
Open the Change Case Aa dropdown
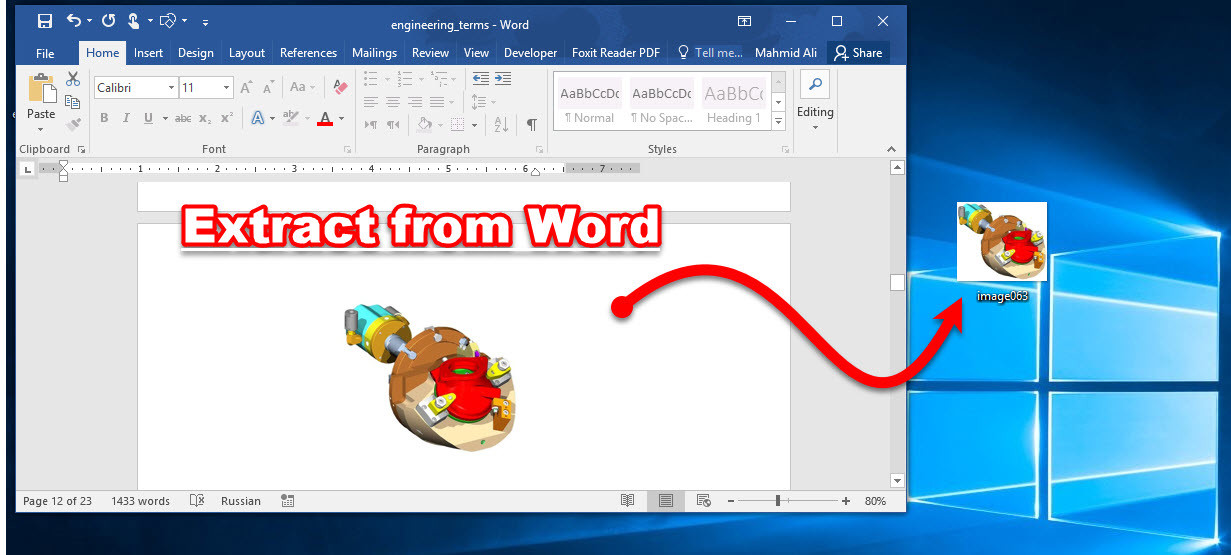pyautogui.click(x=302, y=88)
